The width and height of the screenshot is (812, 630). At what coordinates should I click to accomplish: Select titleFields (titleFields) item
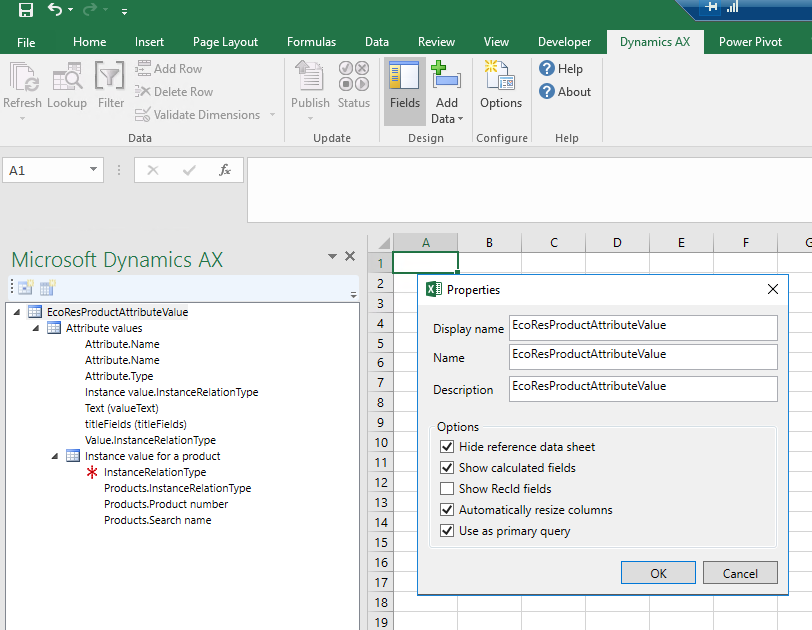[x=136, y=424]
